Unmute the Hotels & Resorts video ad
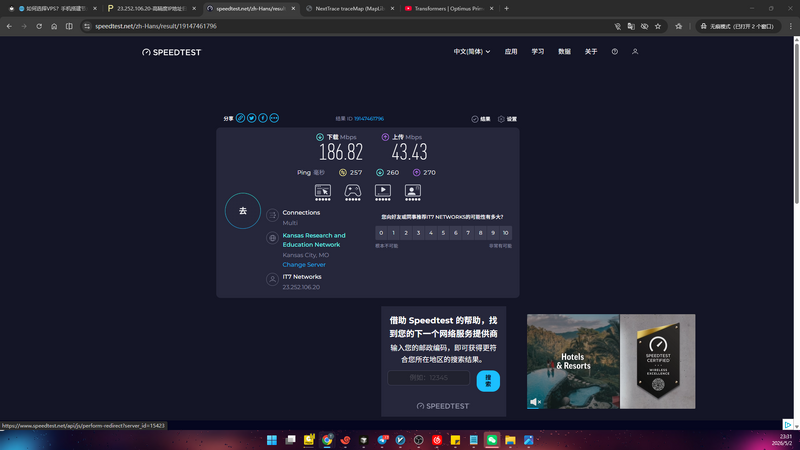The width and height of the screenshot is (800, 450). (534, 402)
